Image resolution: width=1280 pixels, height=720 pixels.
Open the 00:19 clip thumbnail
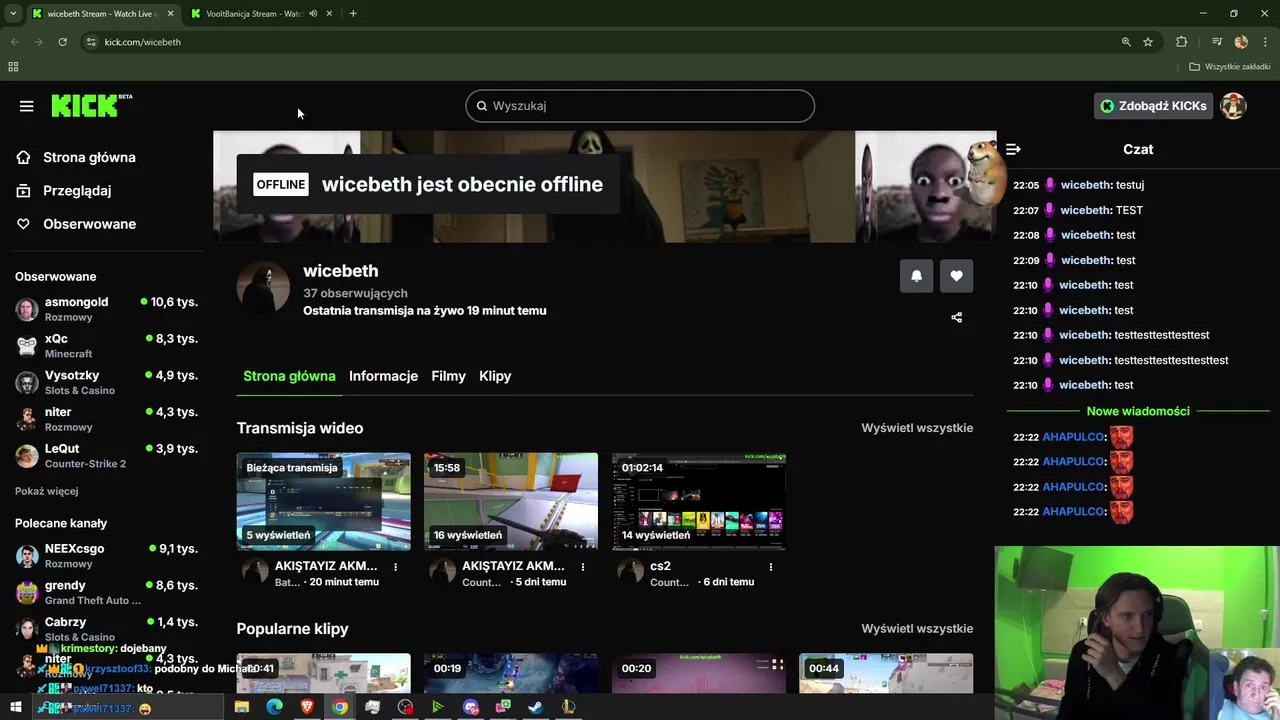click(x=511, y=673)
